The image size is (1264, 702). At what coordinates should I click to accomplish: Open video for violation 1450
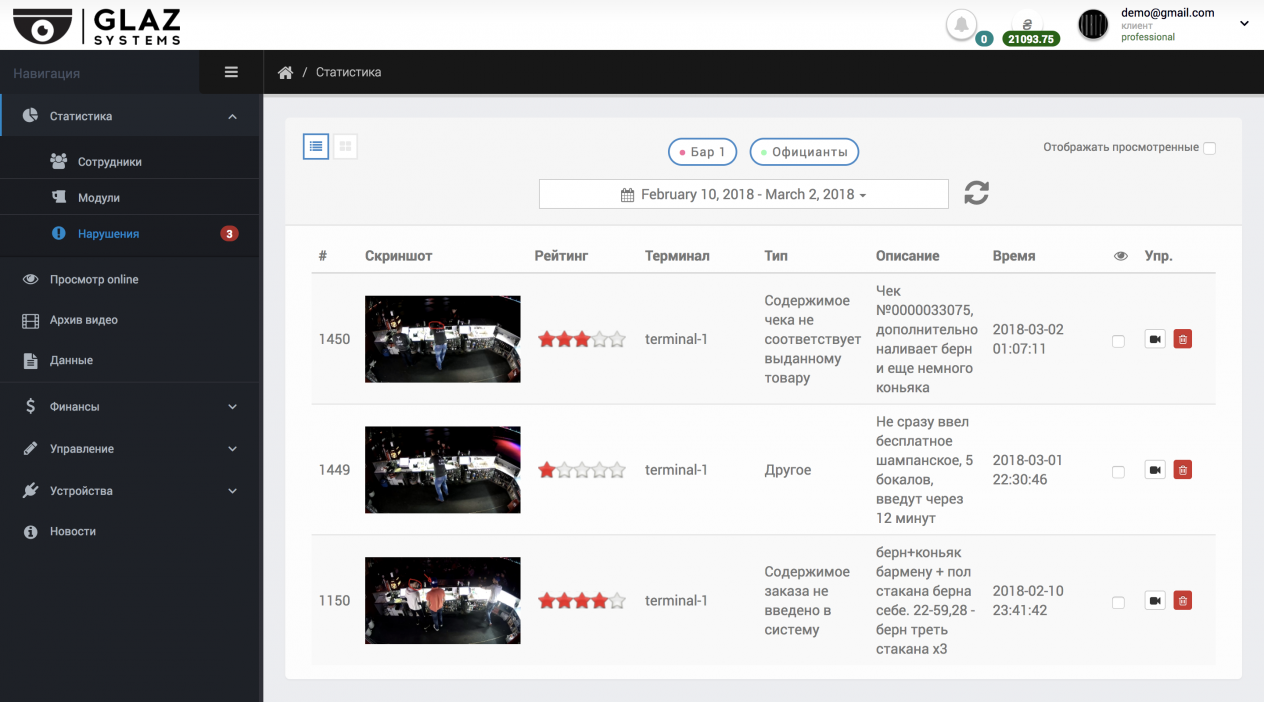tap(1155, 339)
